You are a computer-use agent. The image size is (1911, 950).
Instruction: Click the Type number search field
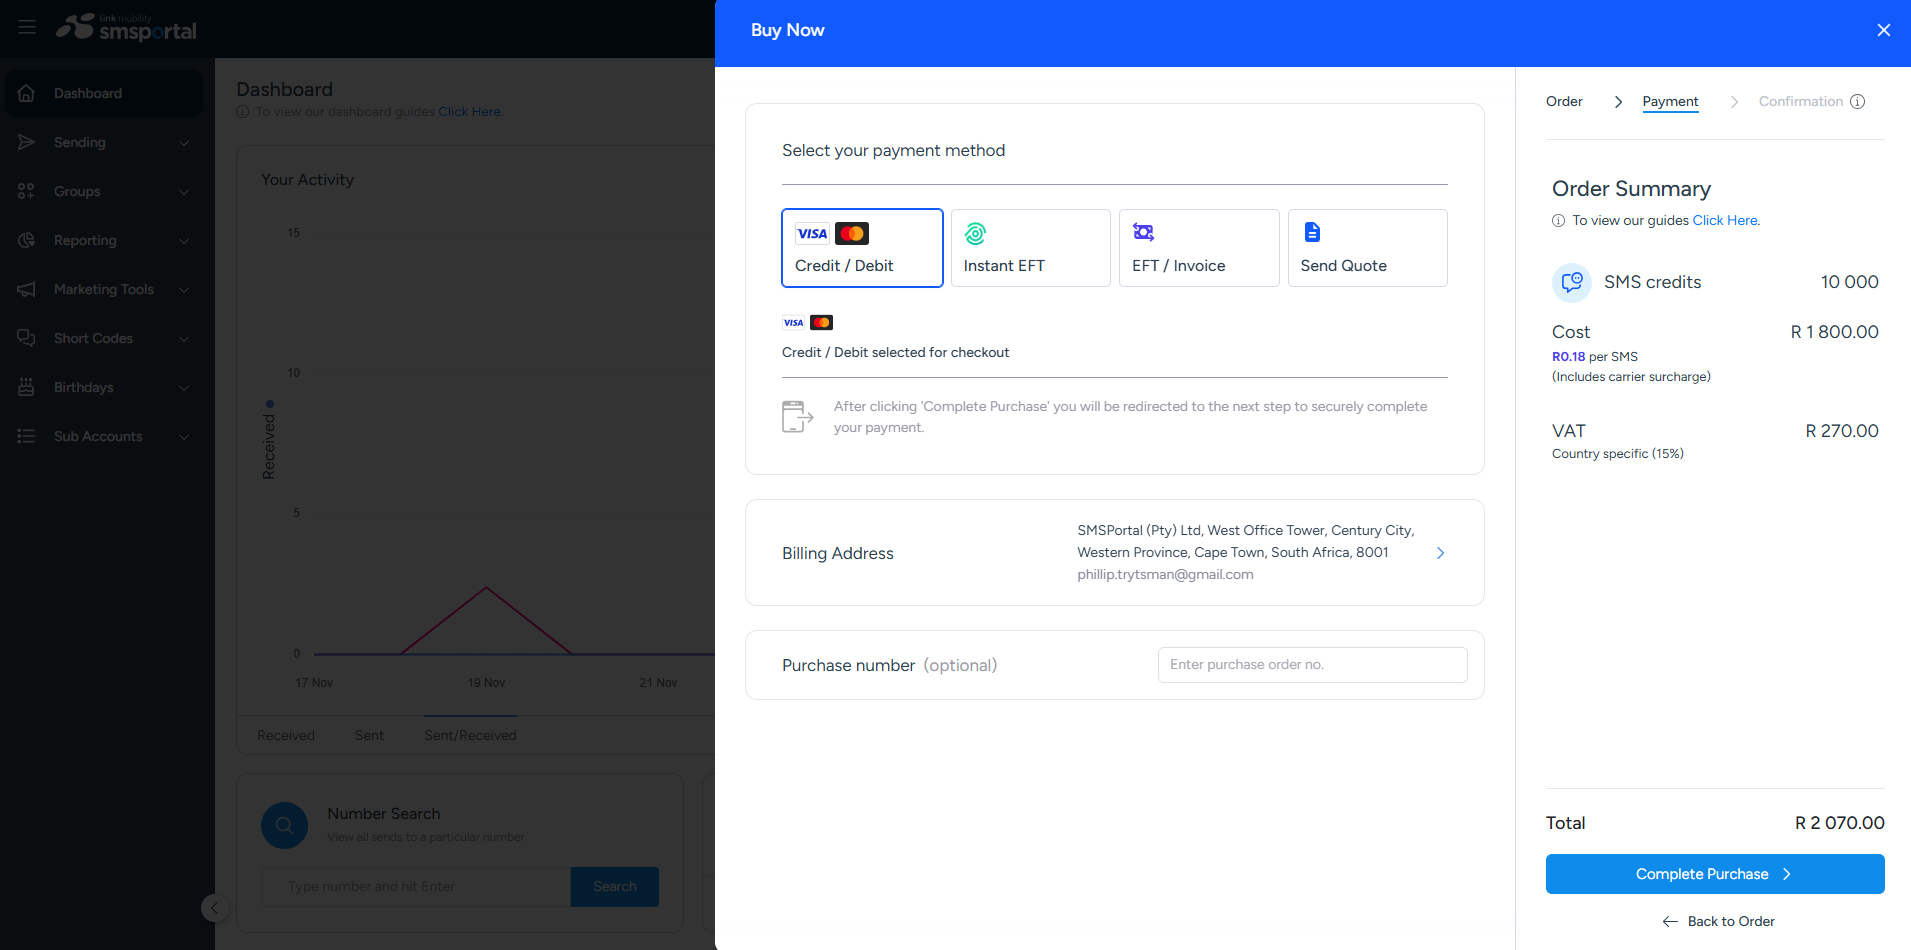(416, 887)
